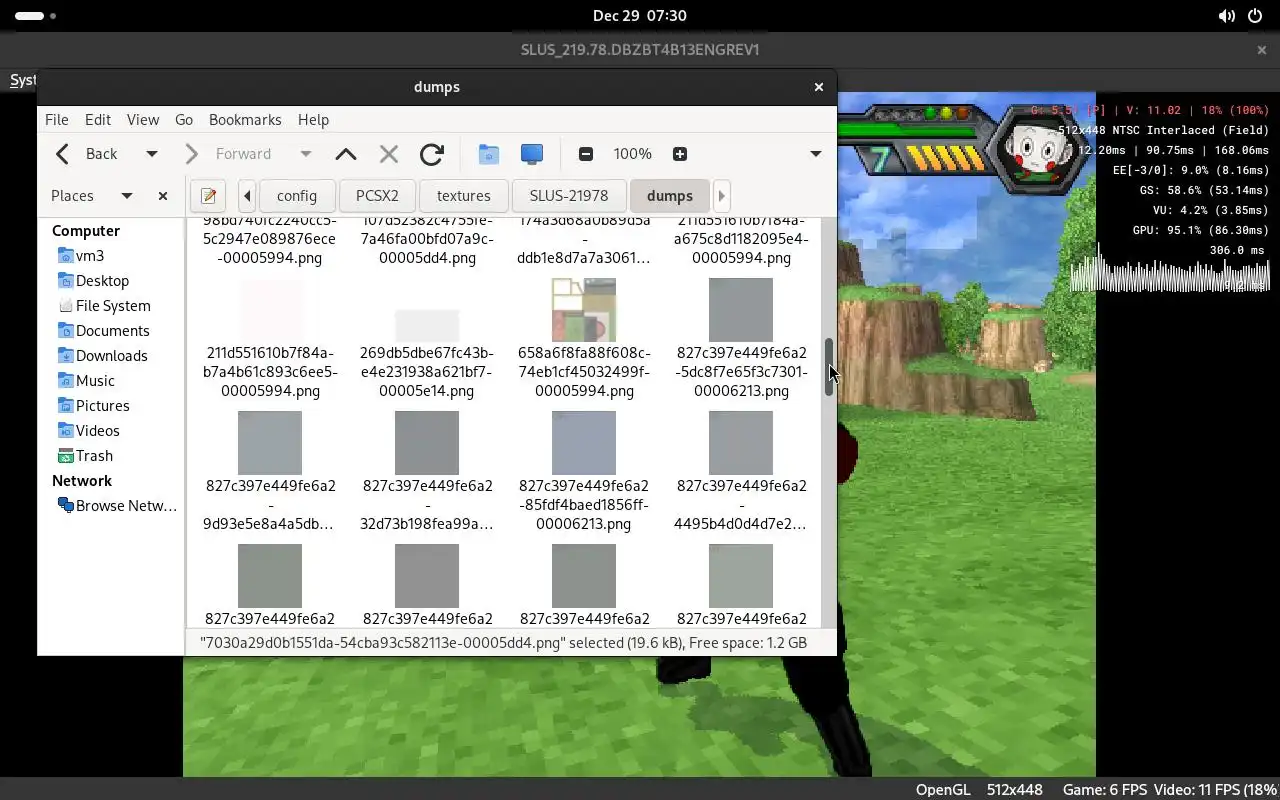Select the SLUS-21978 path button
This screenshot has width=1280, height=800.
pos(569,196)
